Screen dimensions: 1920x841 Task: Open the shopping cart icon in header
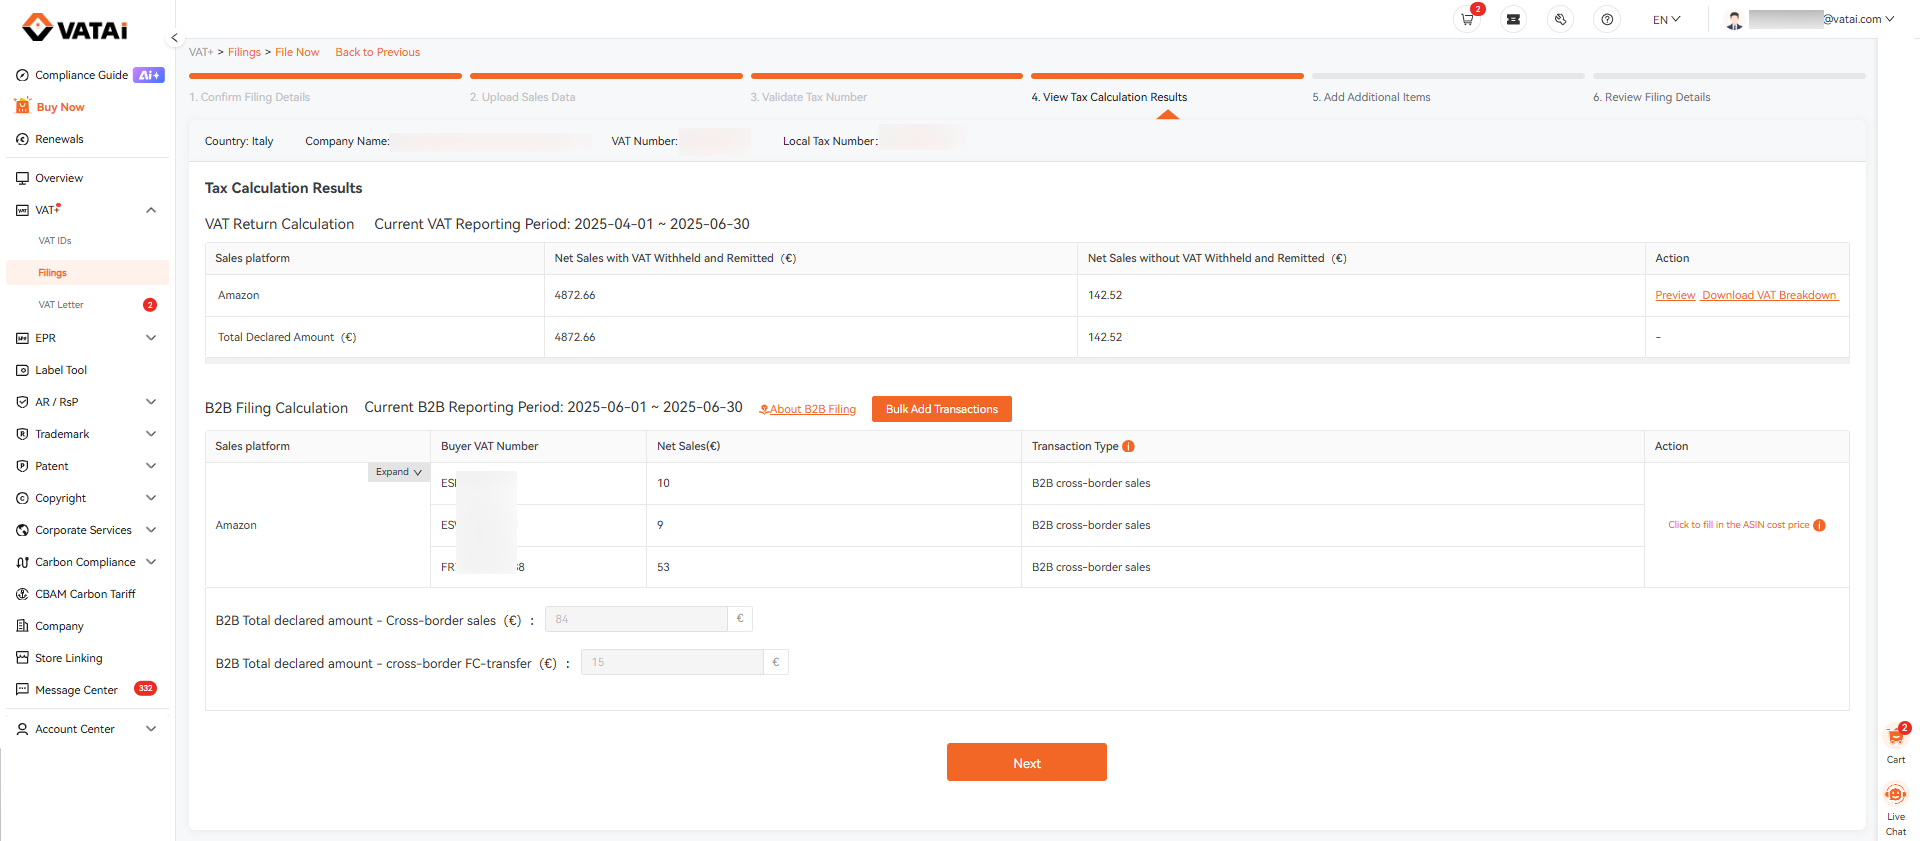1467,19
